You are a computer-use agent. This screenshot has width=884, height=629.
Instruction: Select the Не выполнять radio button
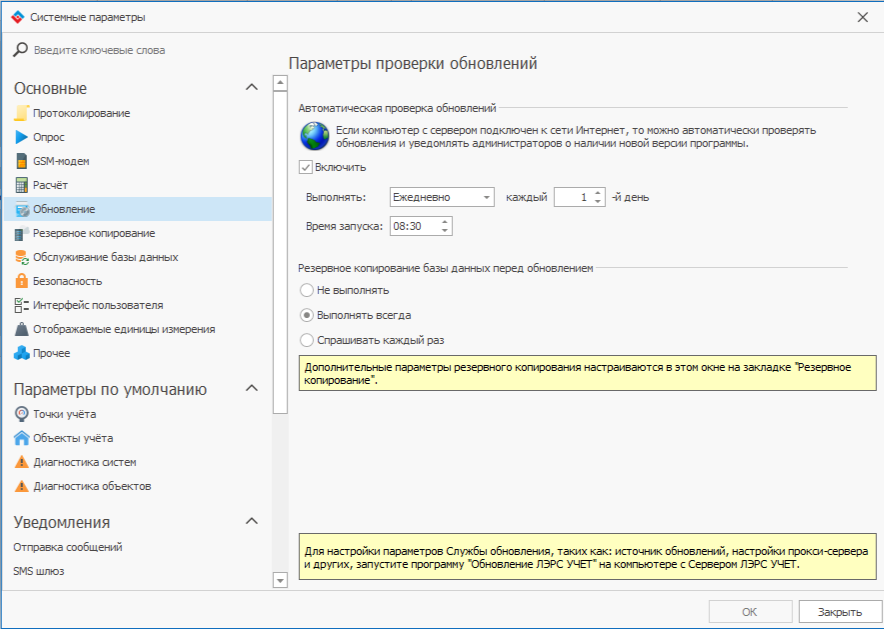click(306, 290)
